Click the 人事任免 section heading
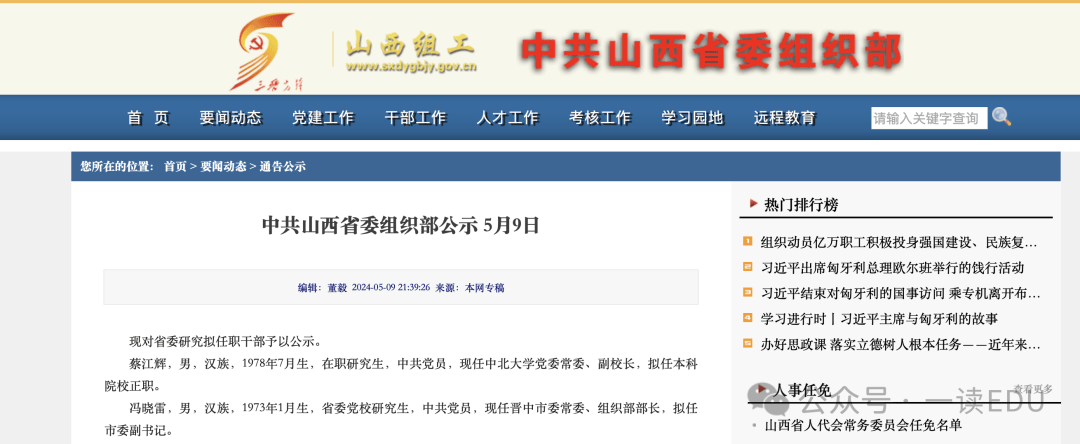The height and width of the screenshot is (444, 1080). pos(802,390)
